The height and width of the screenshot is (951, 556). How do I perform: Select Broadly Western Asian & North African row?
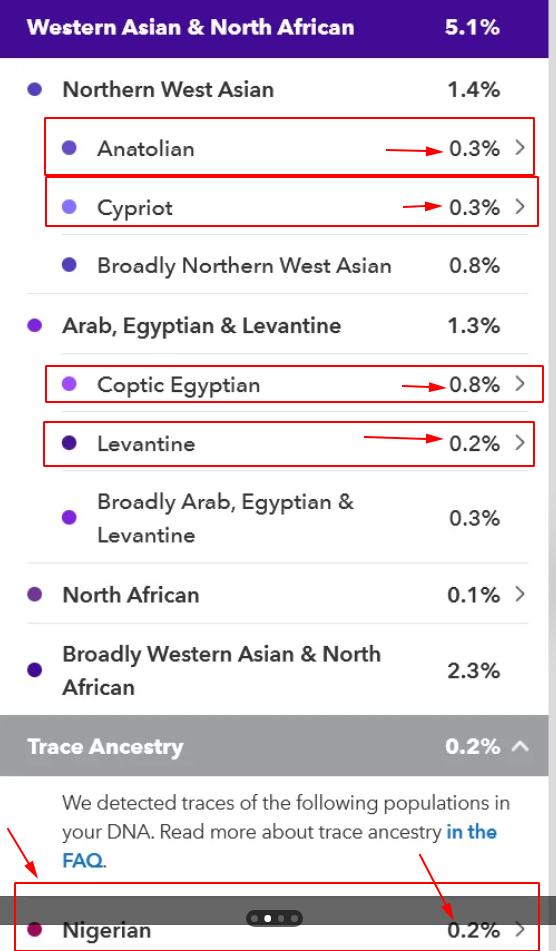point(278,670)
